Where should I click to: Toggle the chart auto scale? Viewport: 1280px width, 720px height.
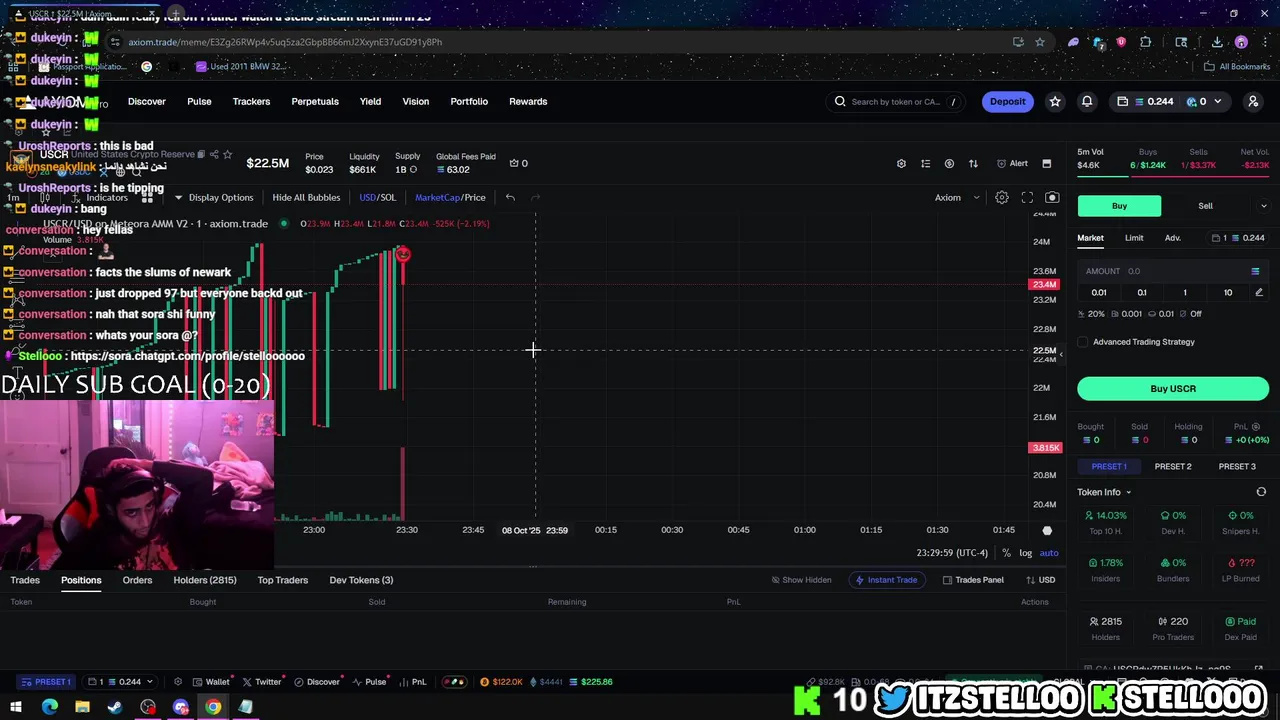tap(1049, 553)
